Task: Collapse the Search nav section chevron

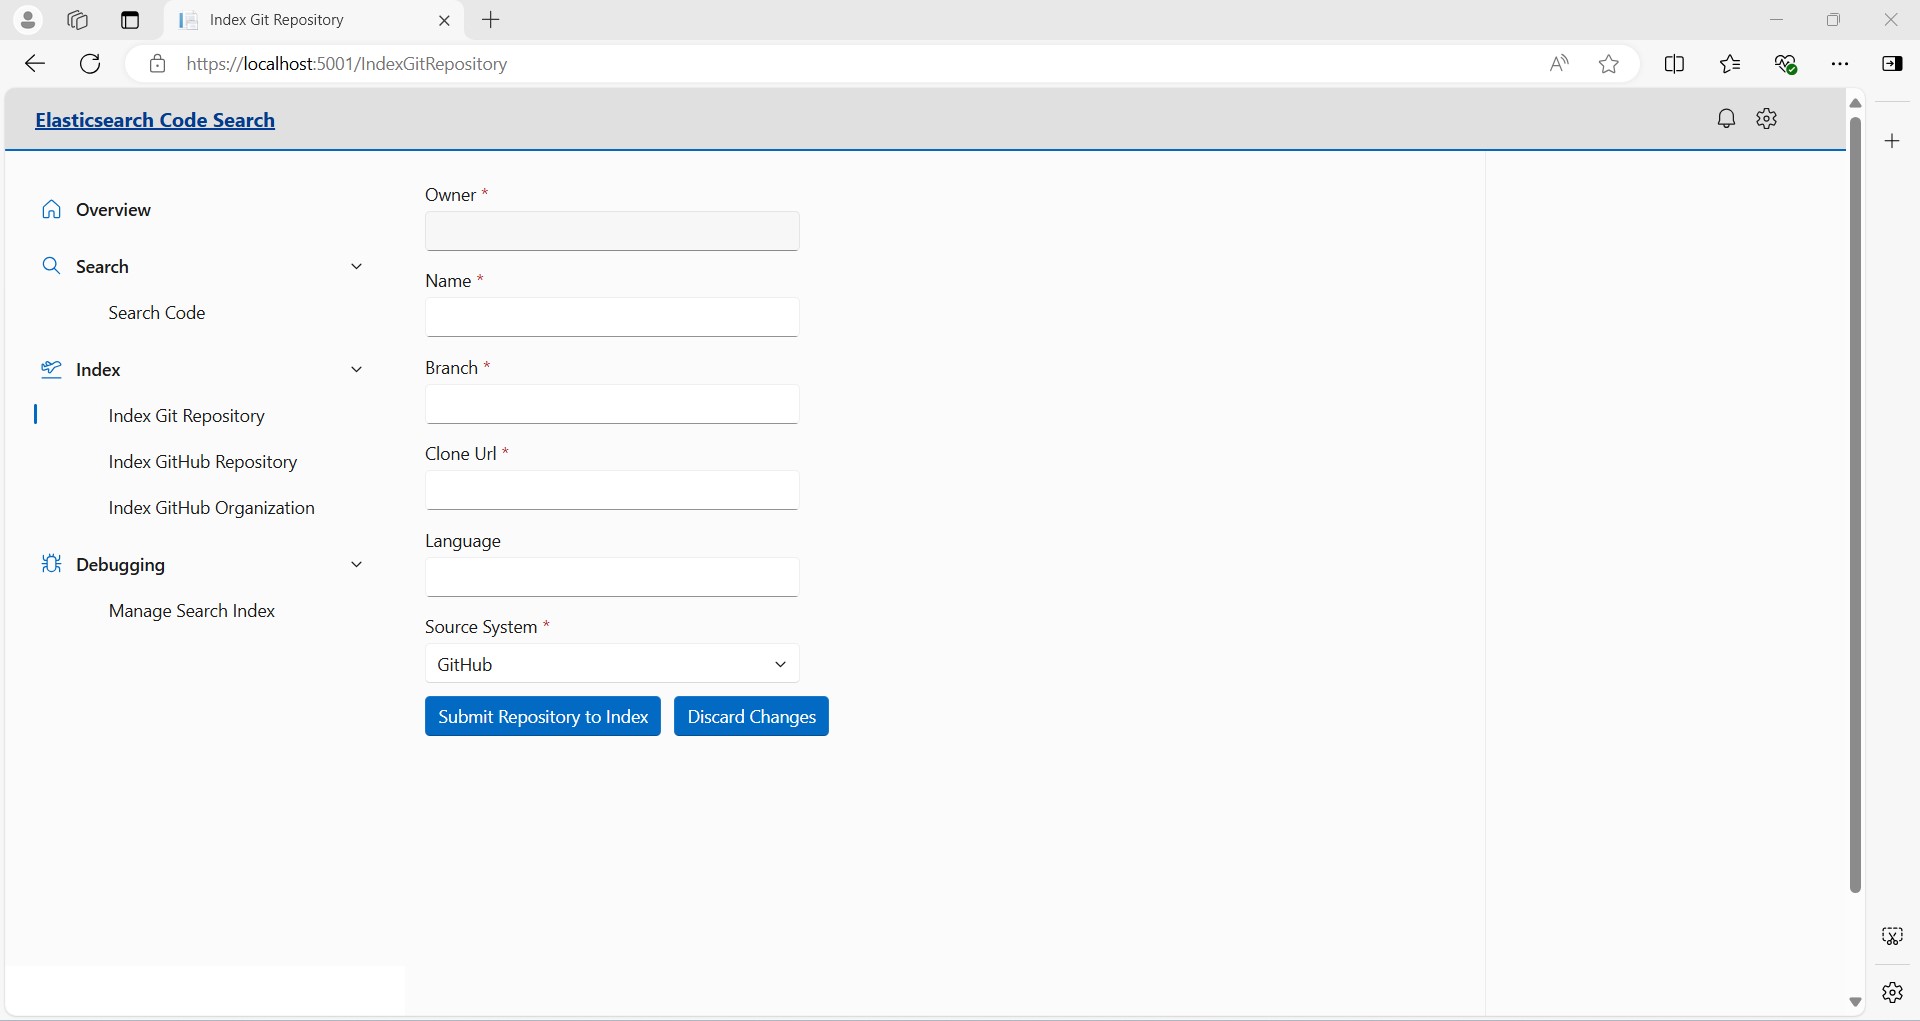Action: (x=356, y=266)
